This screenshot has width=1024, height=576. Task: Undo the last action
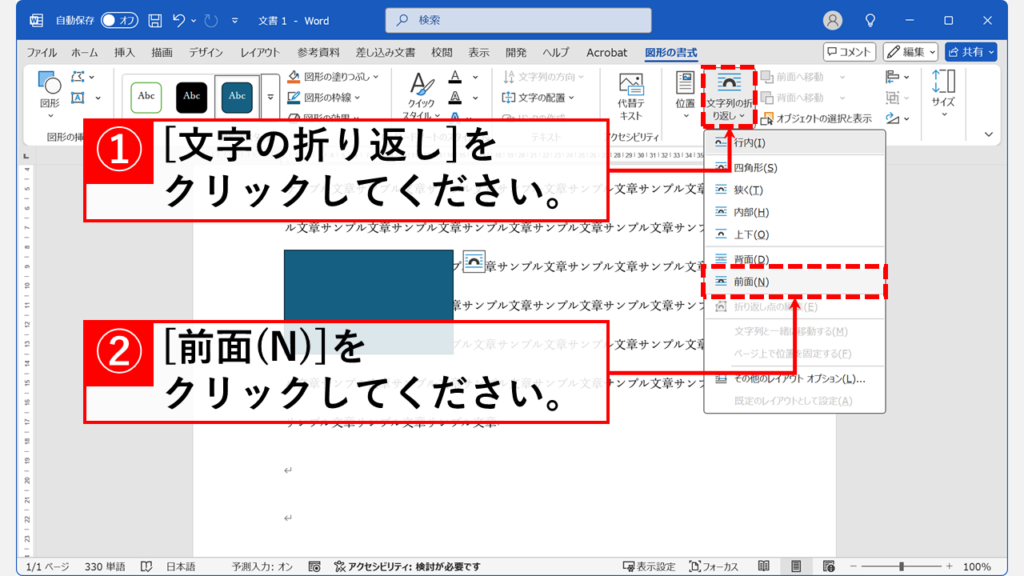pyautogui.click(x=178, y=21)
